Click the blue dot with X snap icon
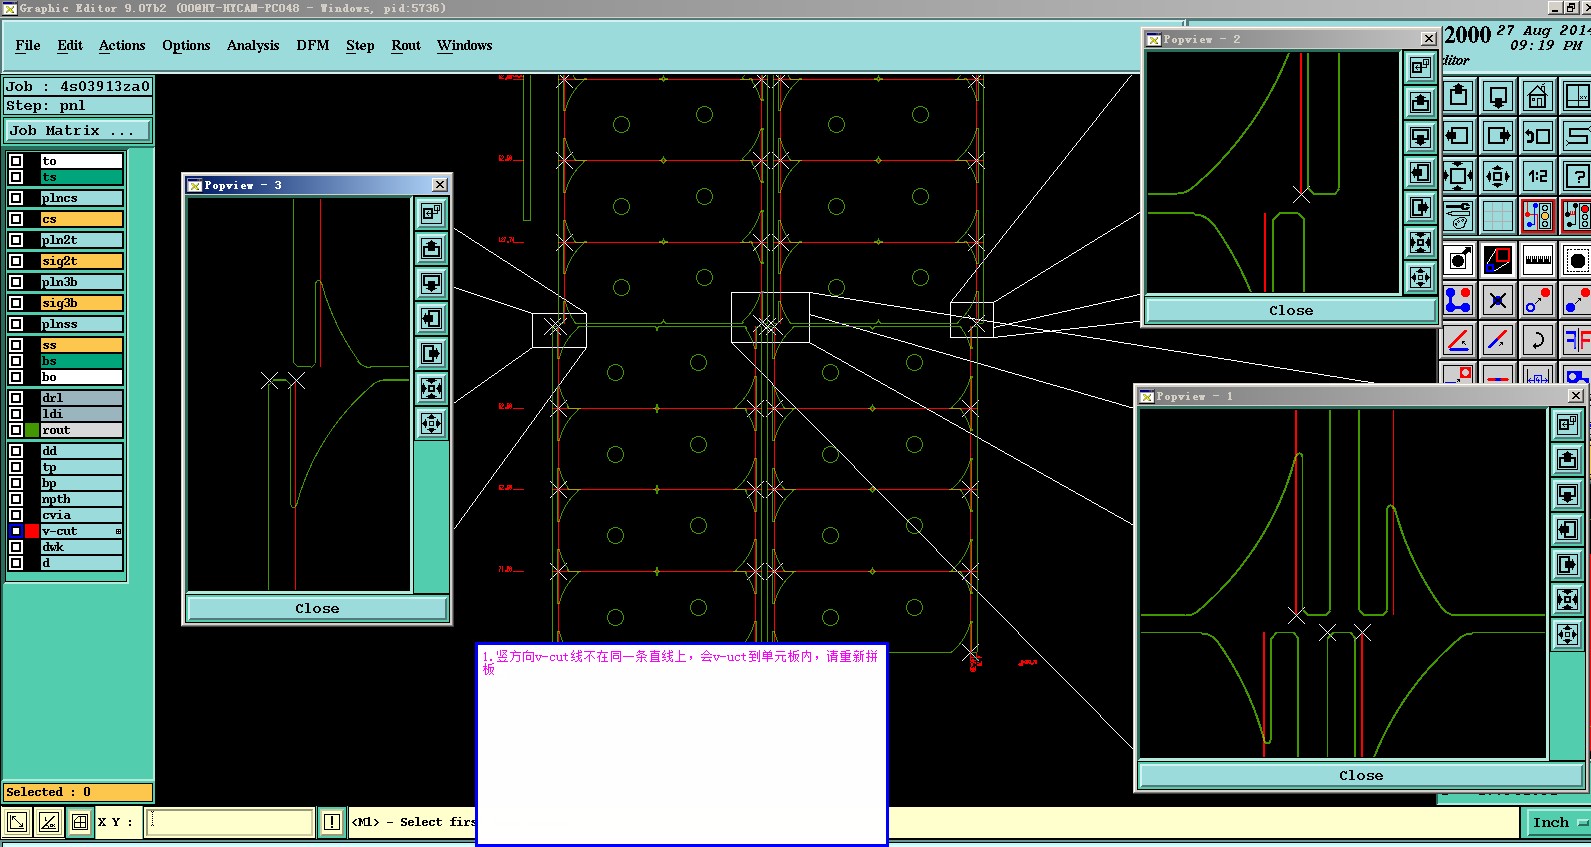 1498,299
